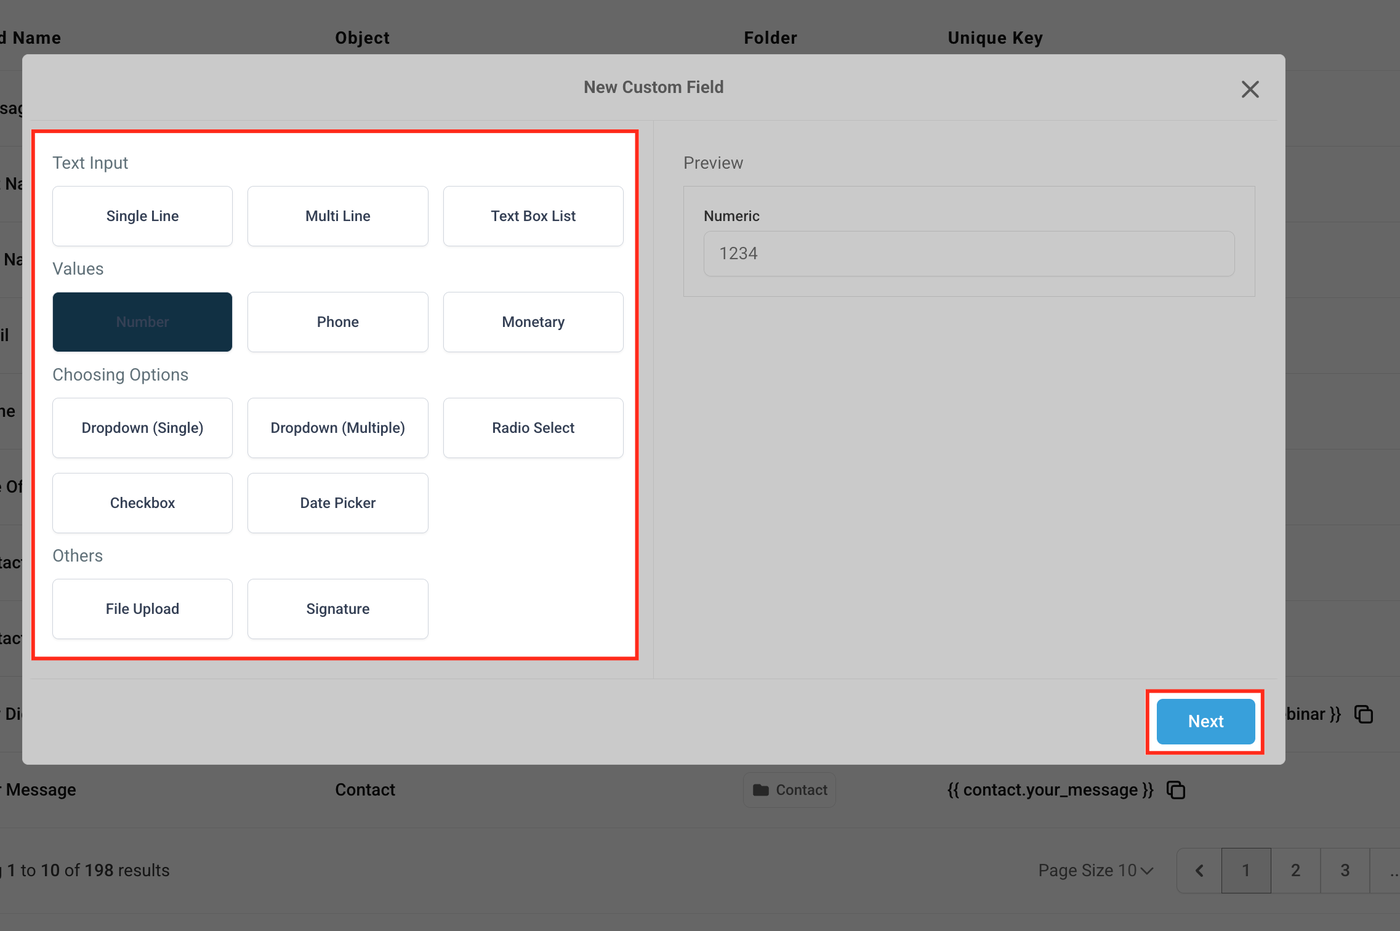
Task: Pick the File Upload field type
Action: (142, 609)
